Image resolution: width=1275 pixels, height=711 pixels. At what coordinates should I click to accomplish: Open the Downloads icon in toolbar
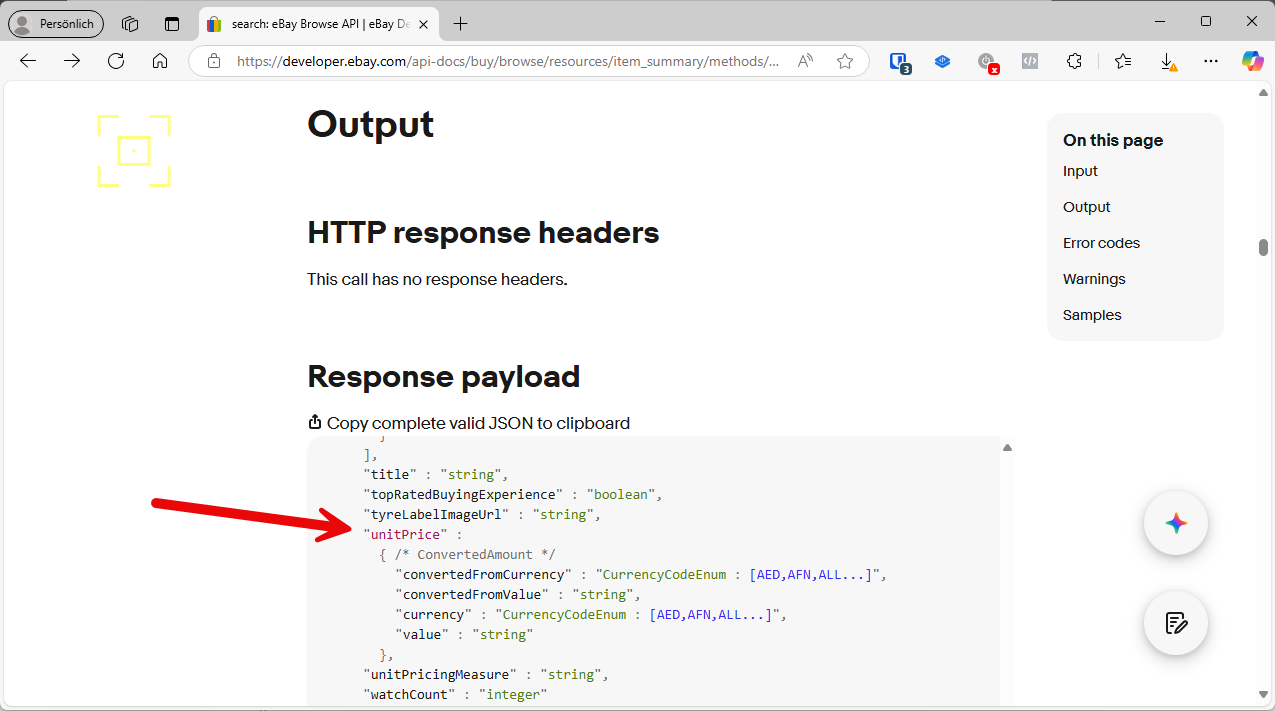1167,61
